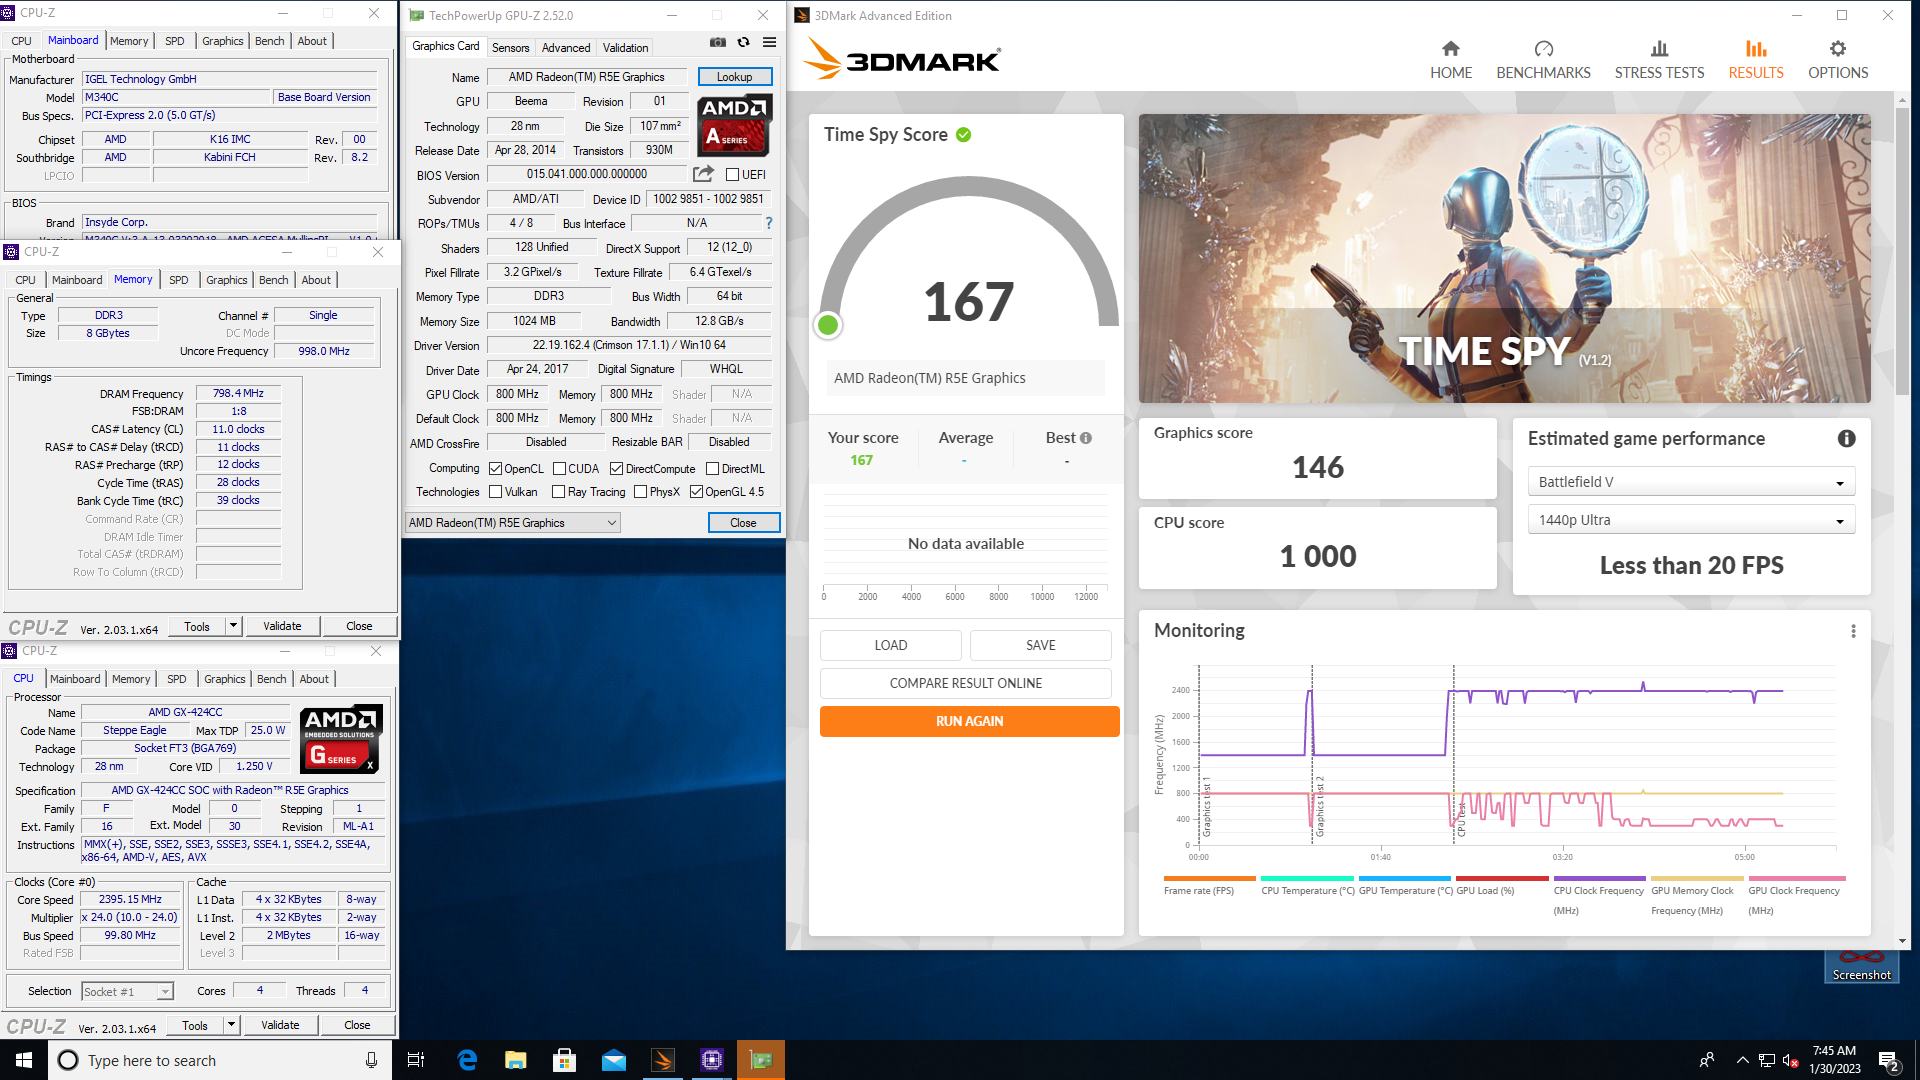Switch to 3DMark taskbar icon
The image size is (1920, 1080).
coord(663,1060)
